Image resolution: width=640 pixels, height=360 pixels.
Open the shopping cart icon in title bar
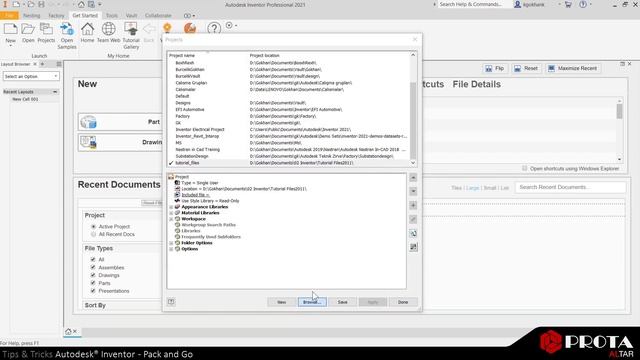click(x=568, y=4)
